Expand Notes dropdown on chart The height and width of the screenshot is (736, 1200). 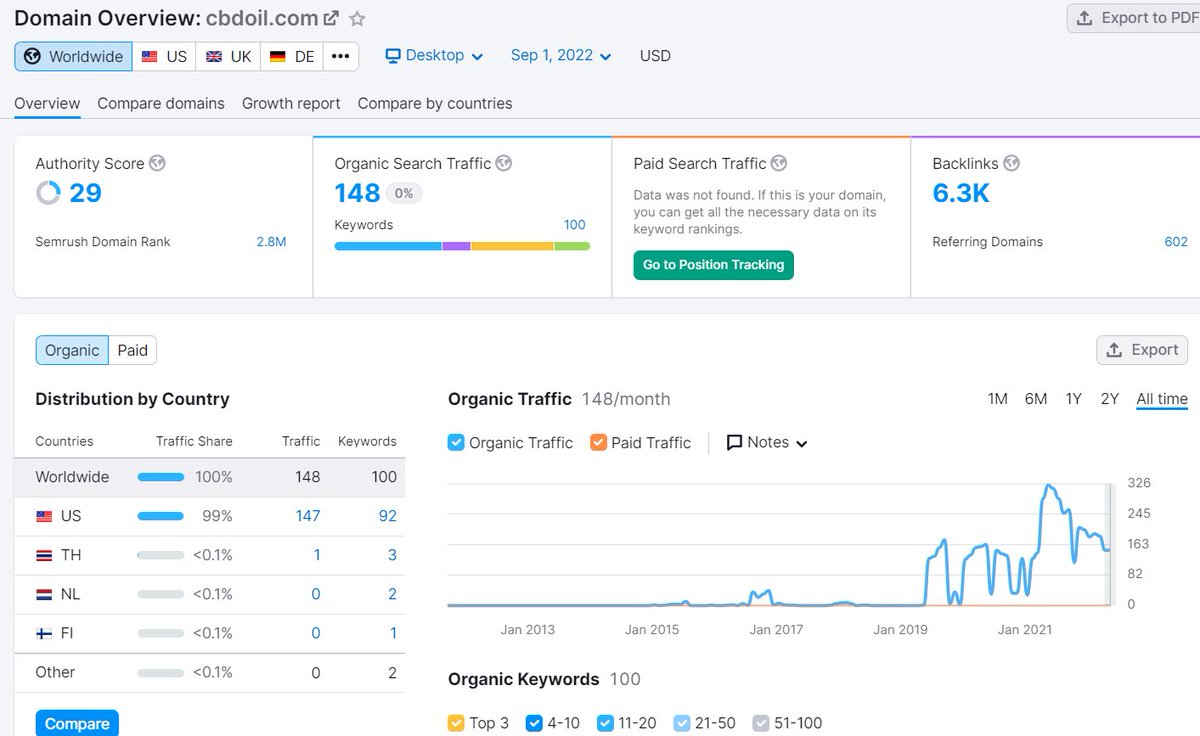(x=767, y=442)
